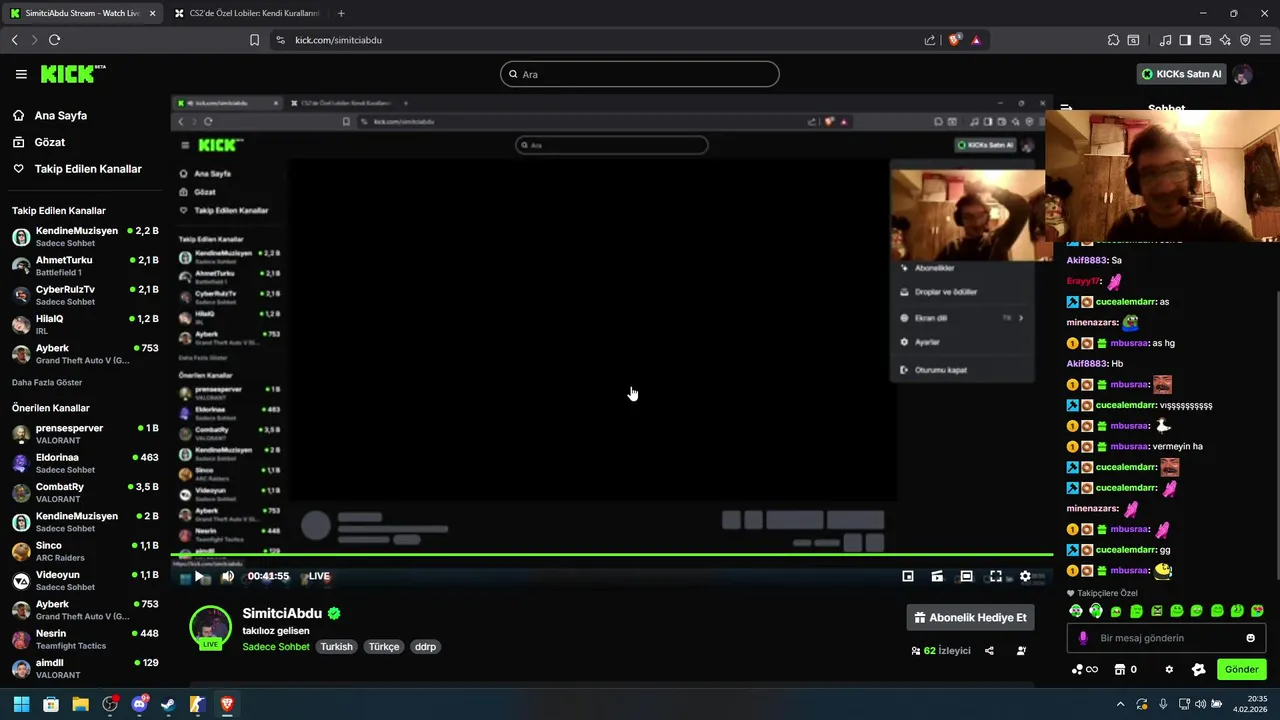Toggle fullscreen video
The height and width of the screenshot is (720, 1280).
tap(995, 576)
